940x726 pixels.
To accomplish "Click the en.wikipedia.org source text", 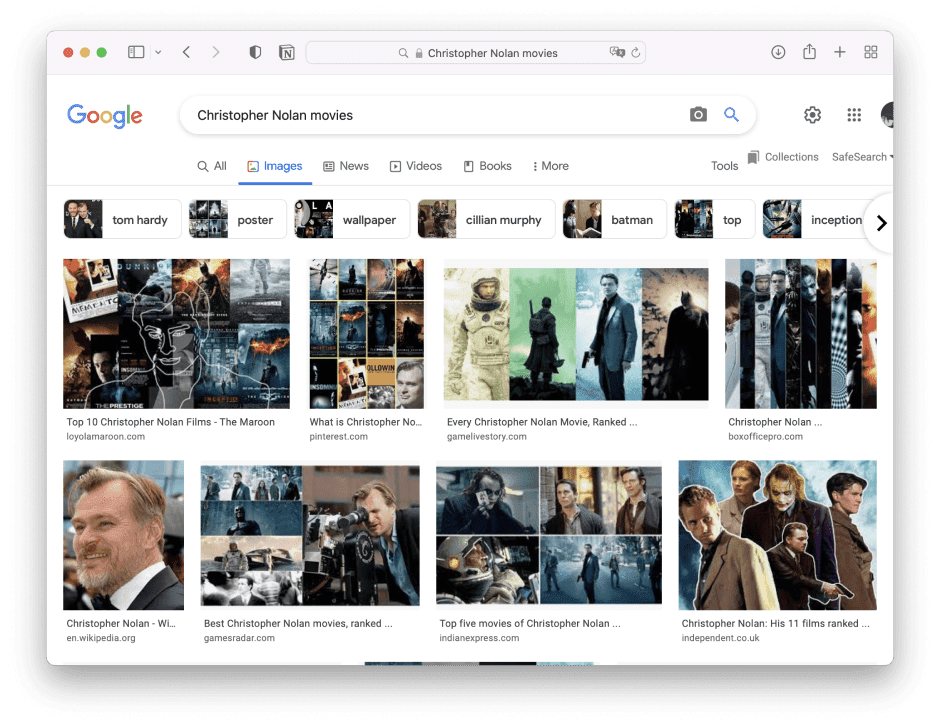I will point(101,638).
